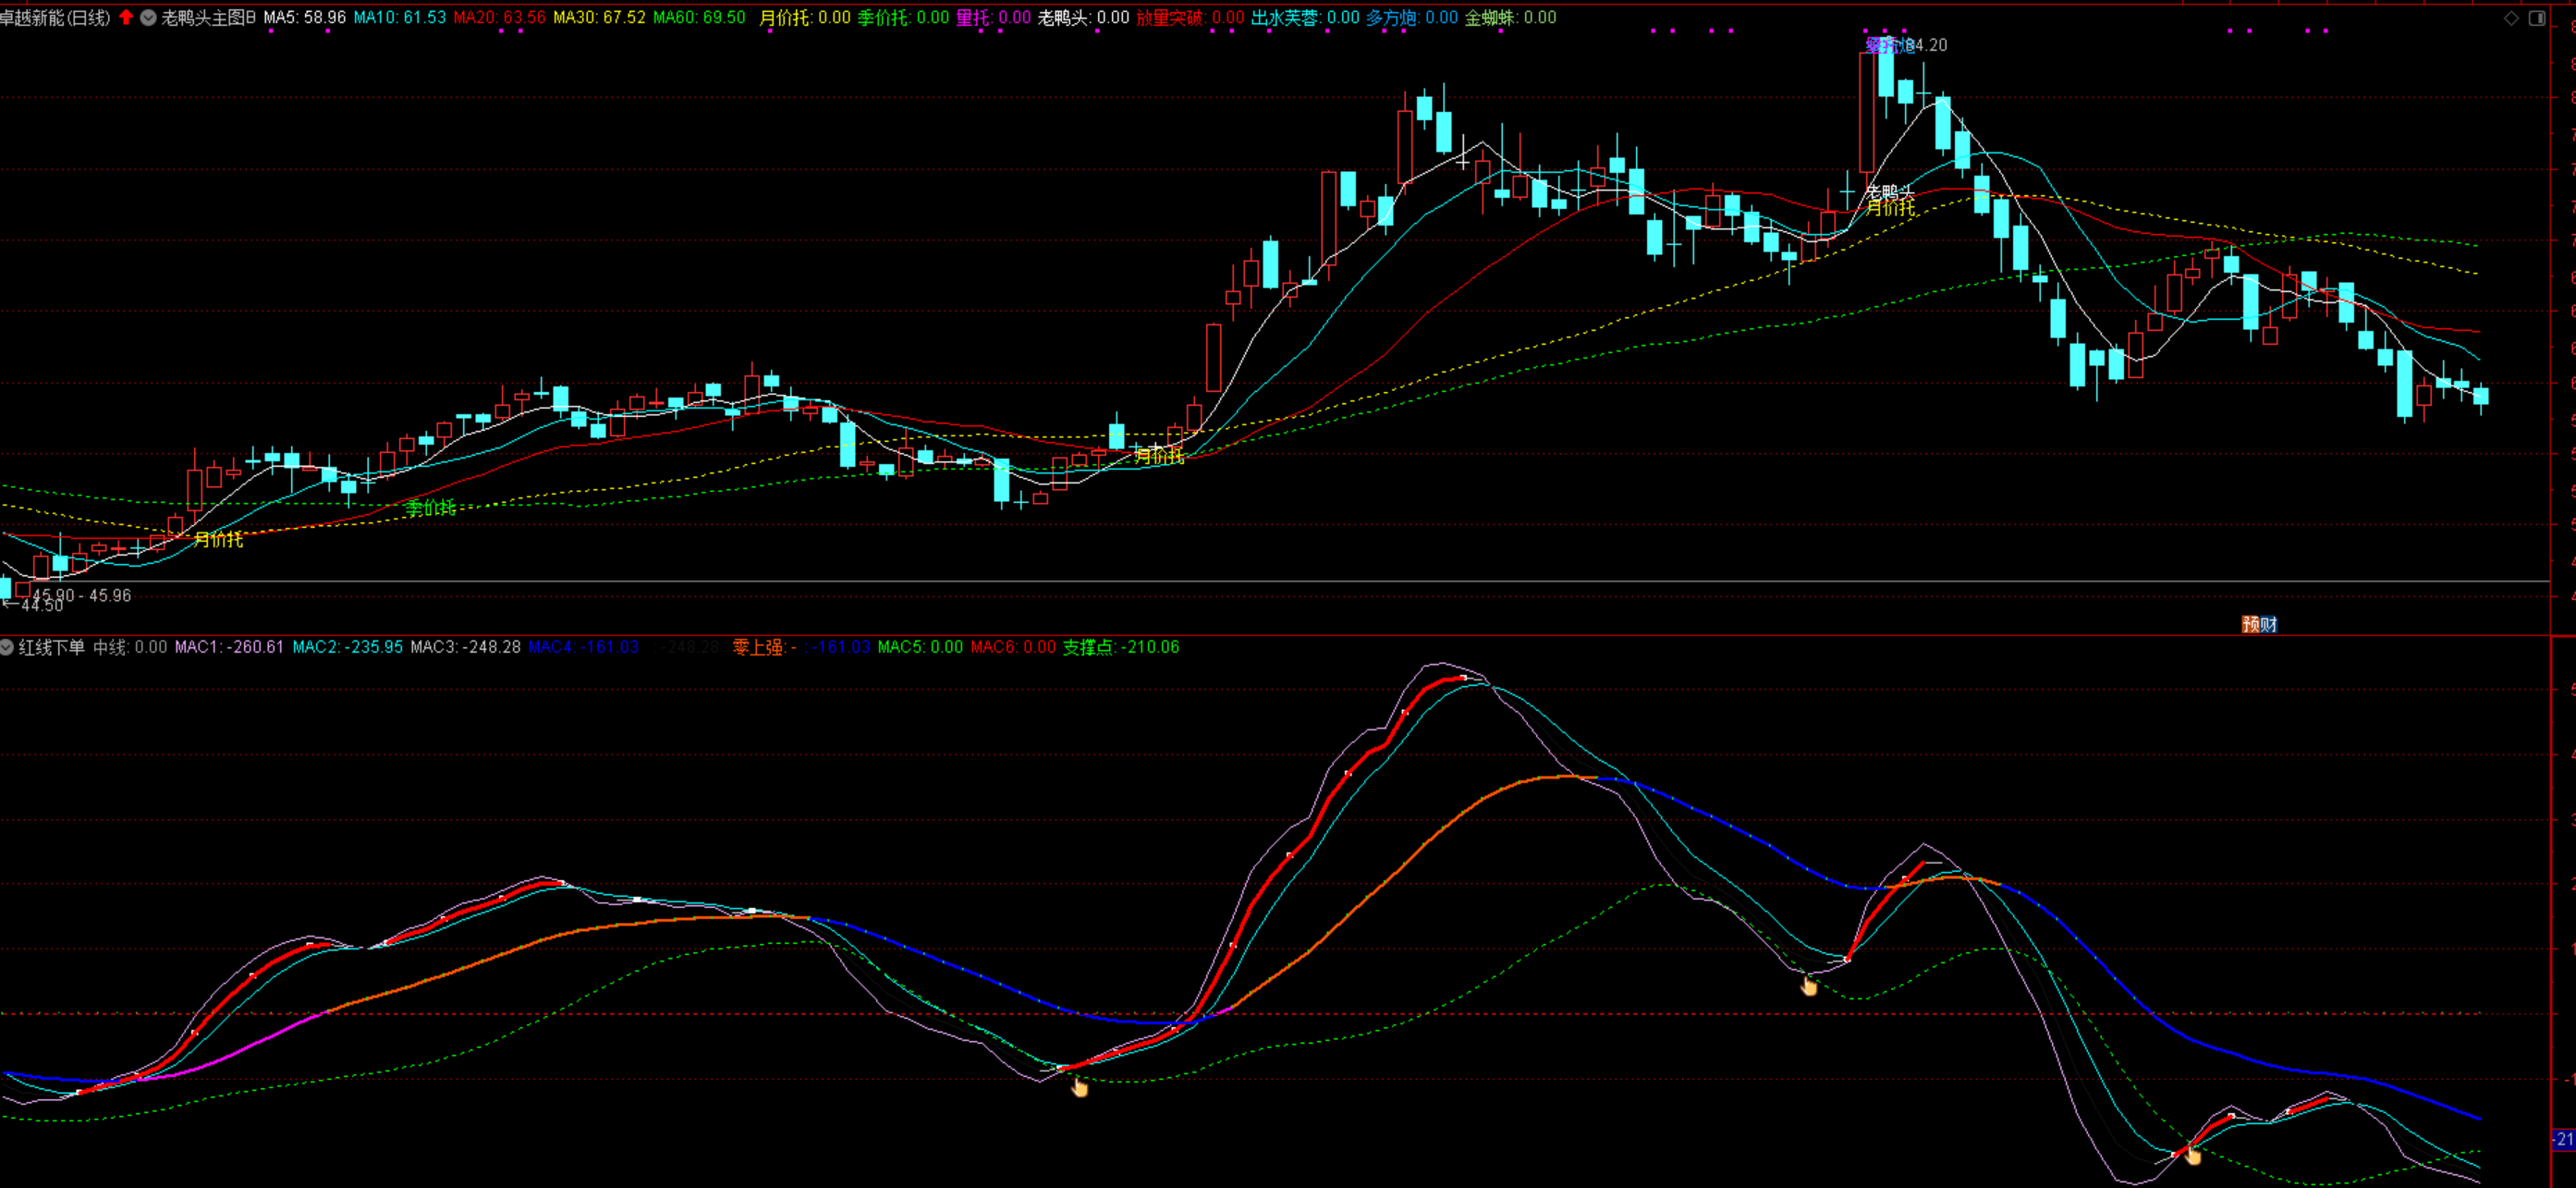Click the yellow 月价托 marker at chart start
This screenshot has width=2576, height=1188.
(218, 540)
